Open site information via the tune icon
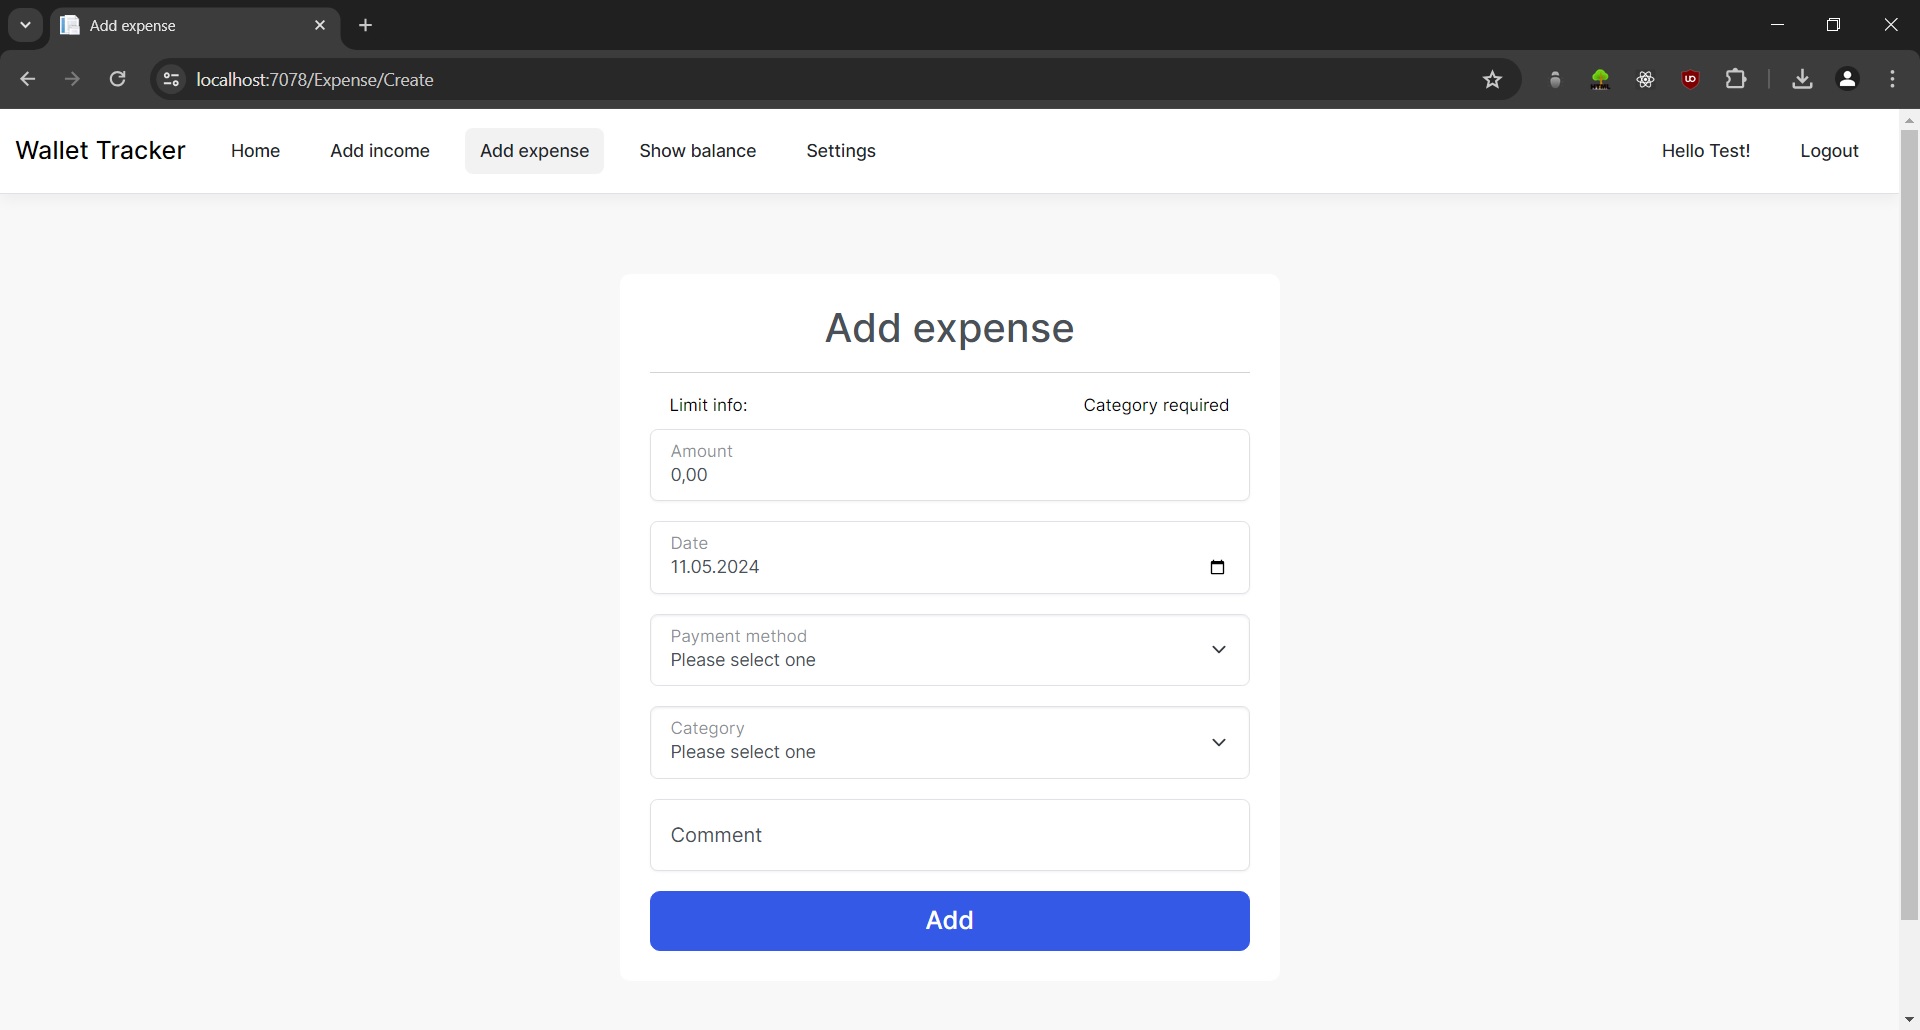 click(171, 80)
